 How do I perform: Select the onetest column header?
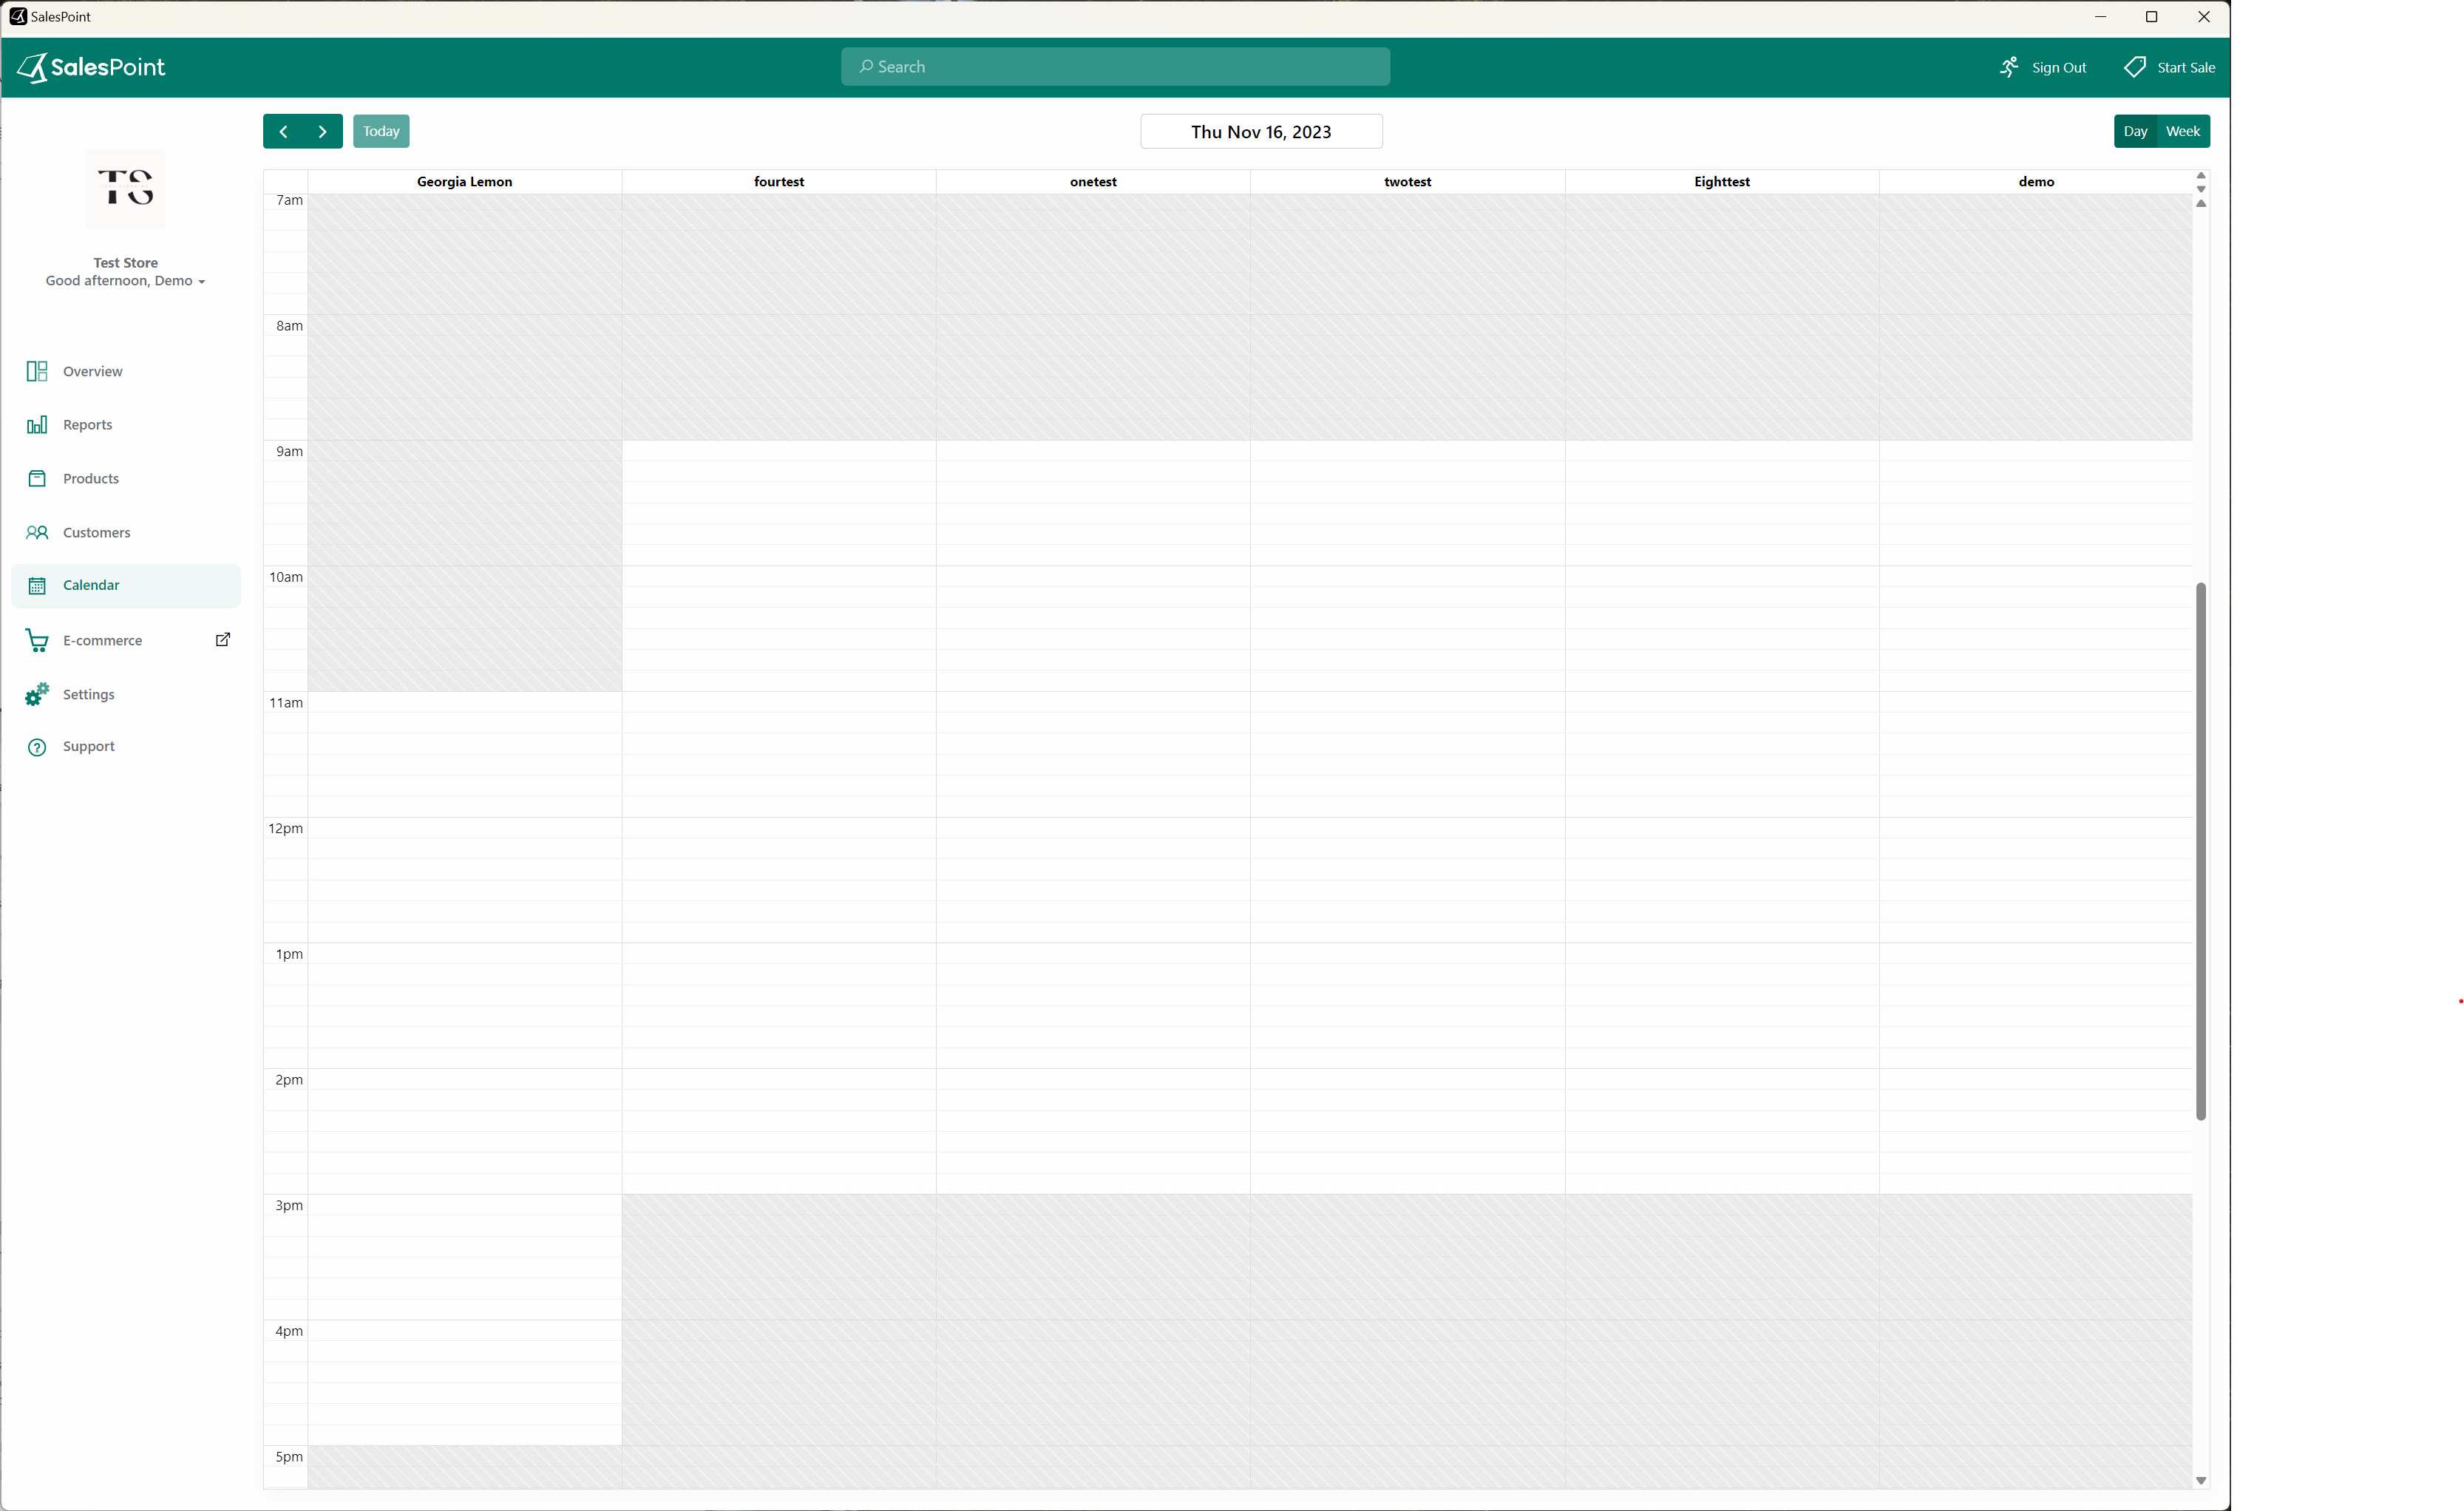point(1093,182)
